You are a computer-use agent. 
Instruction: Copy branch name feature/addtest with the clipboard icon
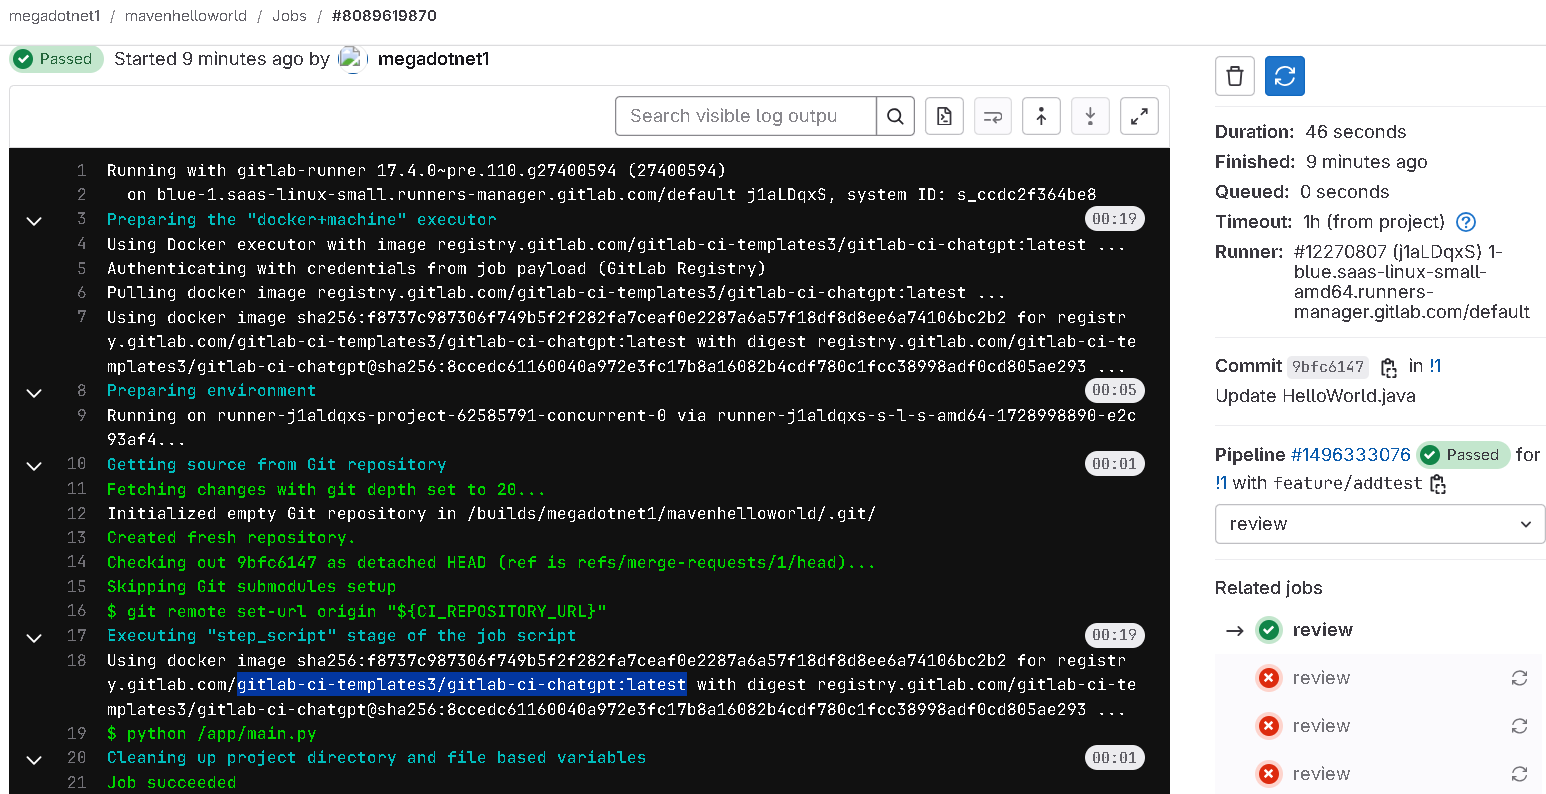click(x=1438, y=485)
